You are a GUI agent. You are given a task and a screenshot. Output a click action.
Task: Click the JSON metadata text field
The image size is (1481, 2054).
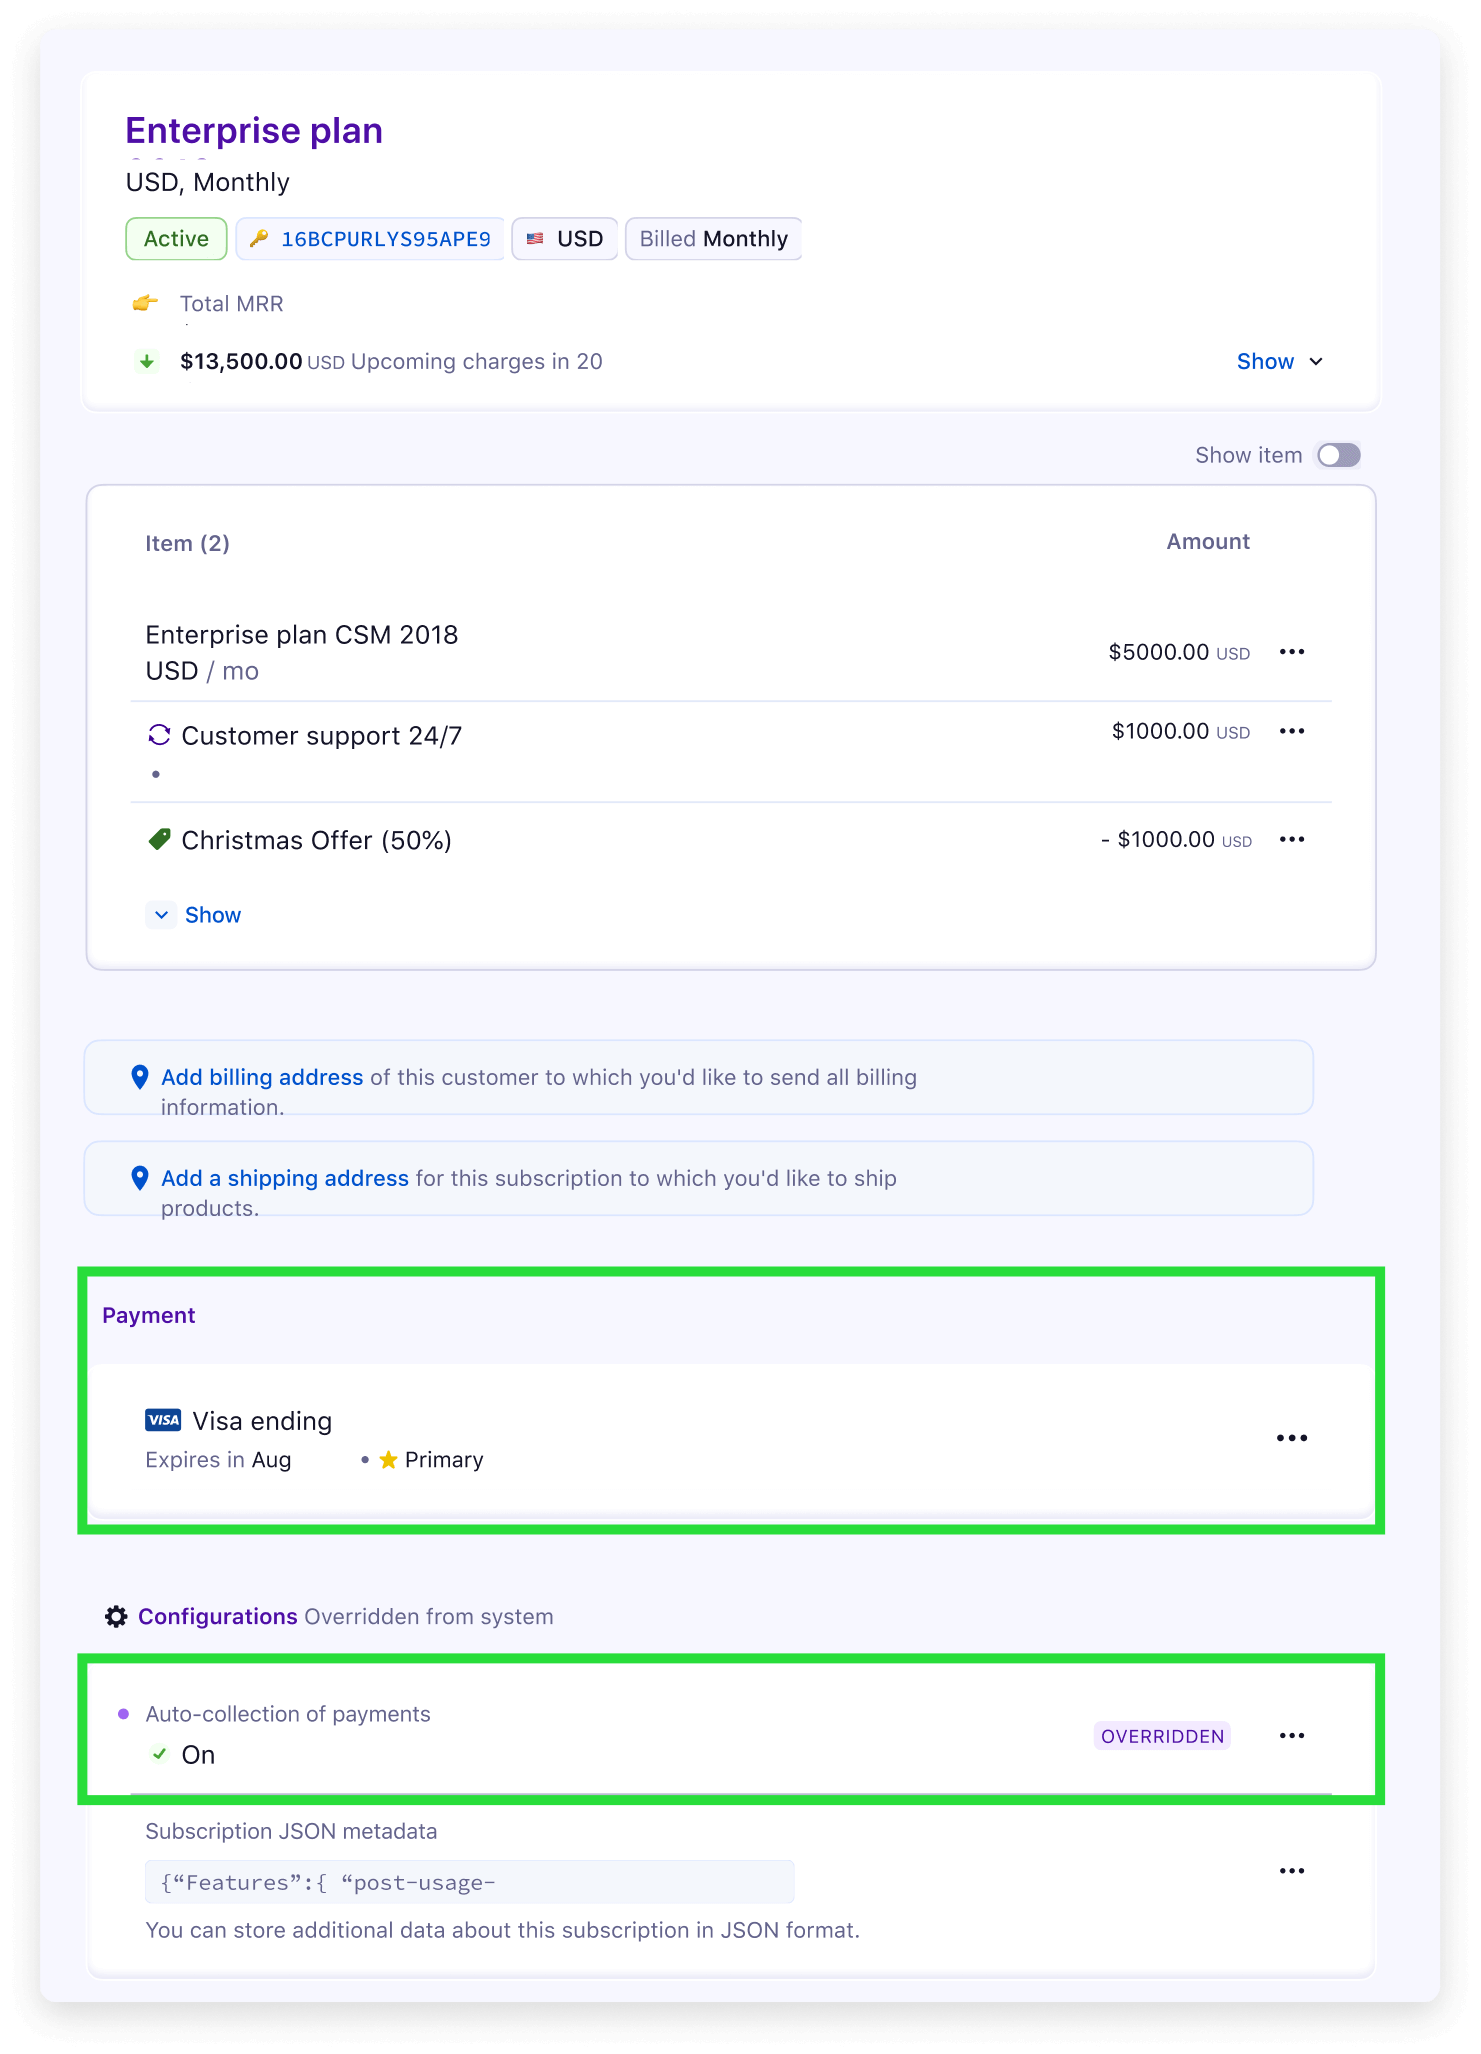[470, 1883]
